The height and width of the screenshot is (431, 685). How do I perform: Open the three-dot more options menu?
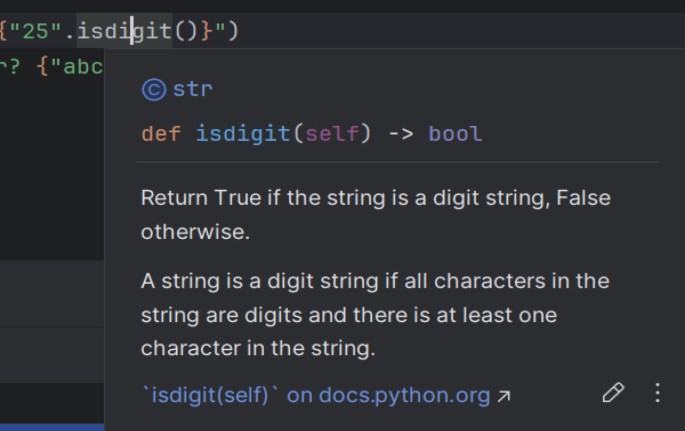[x=657, y=393]
